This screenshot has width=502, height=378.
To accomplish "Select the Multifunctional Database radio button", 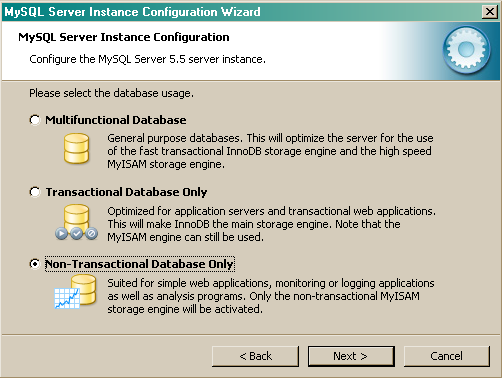I will click(35, 120).
